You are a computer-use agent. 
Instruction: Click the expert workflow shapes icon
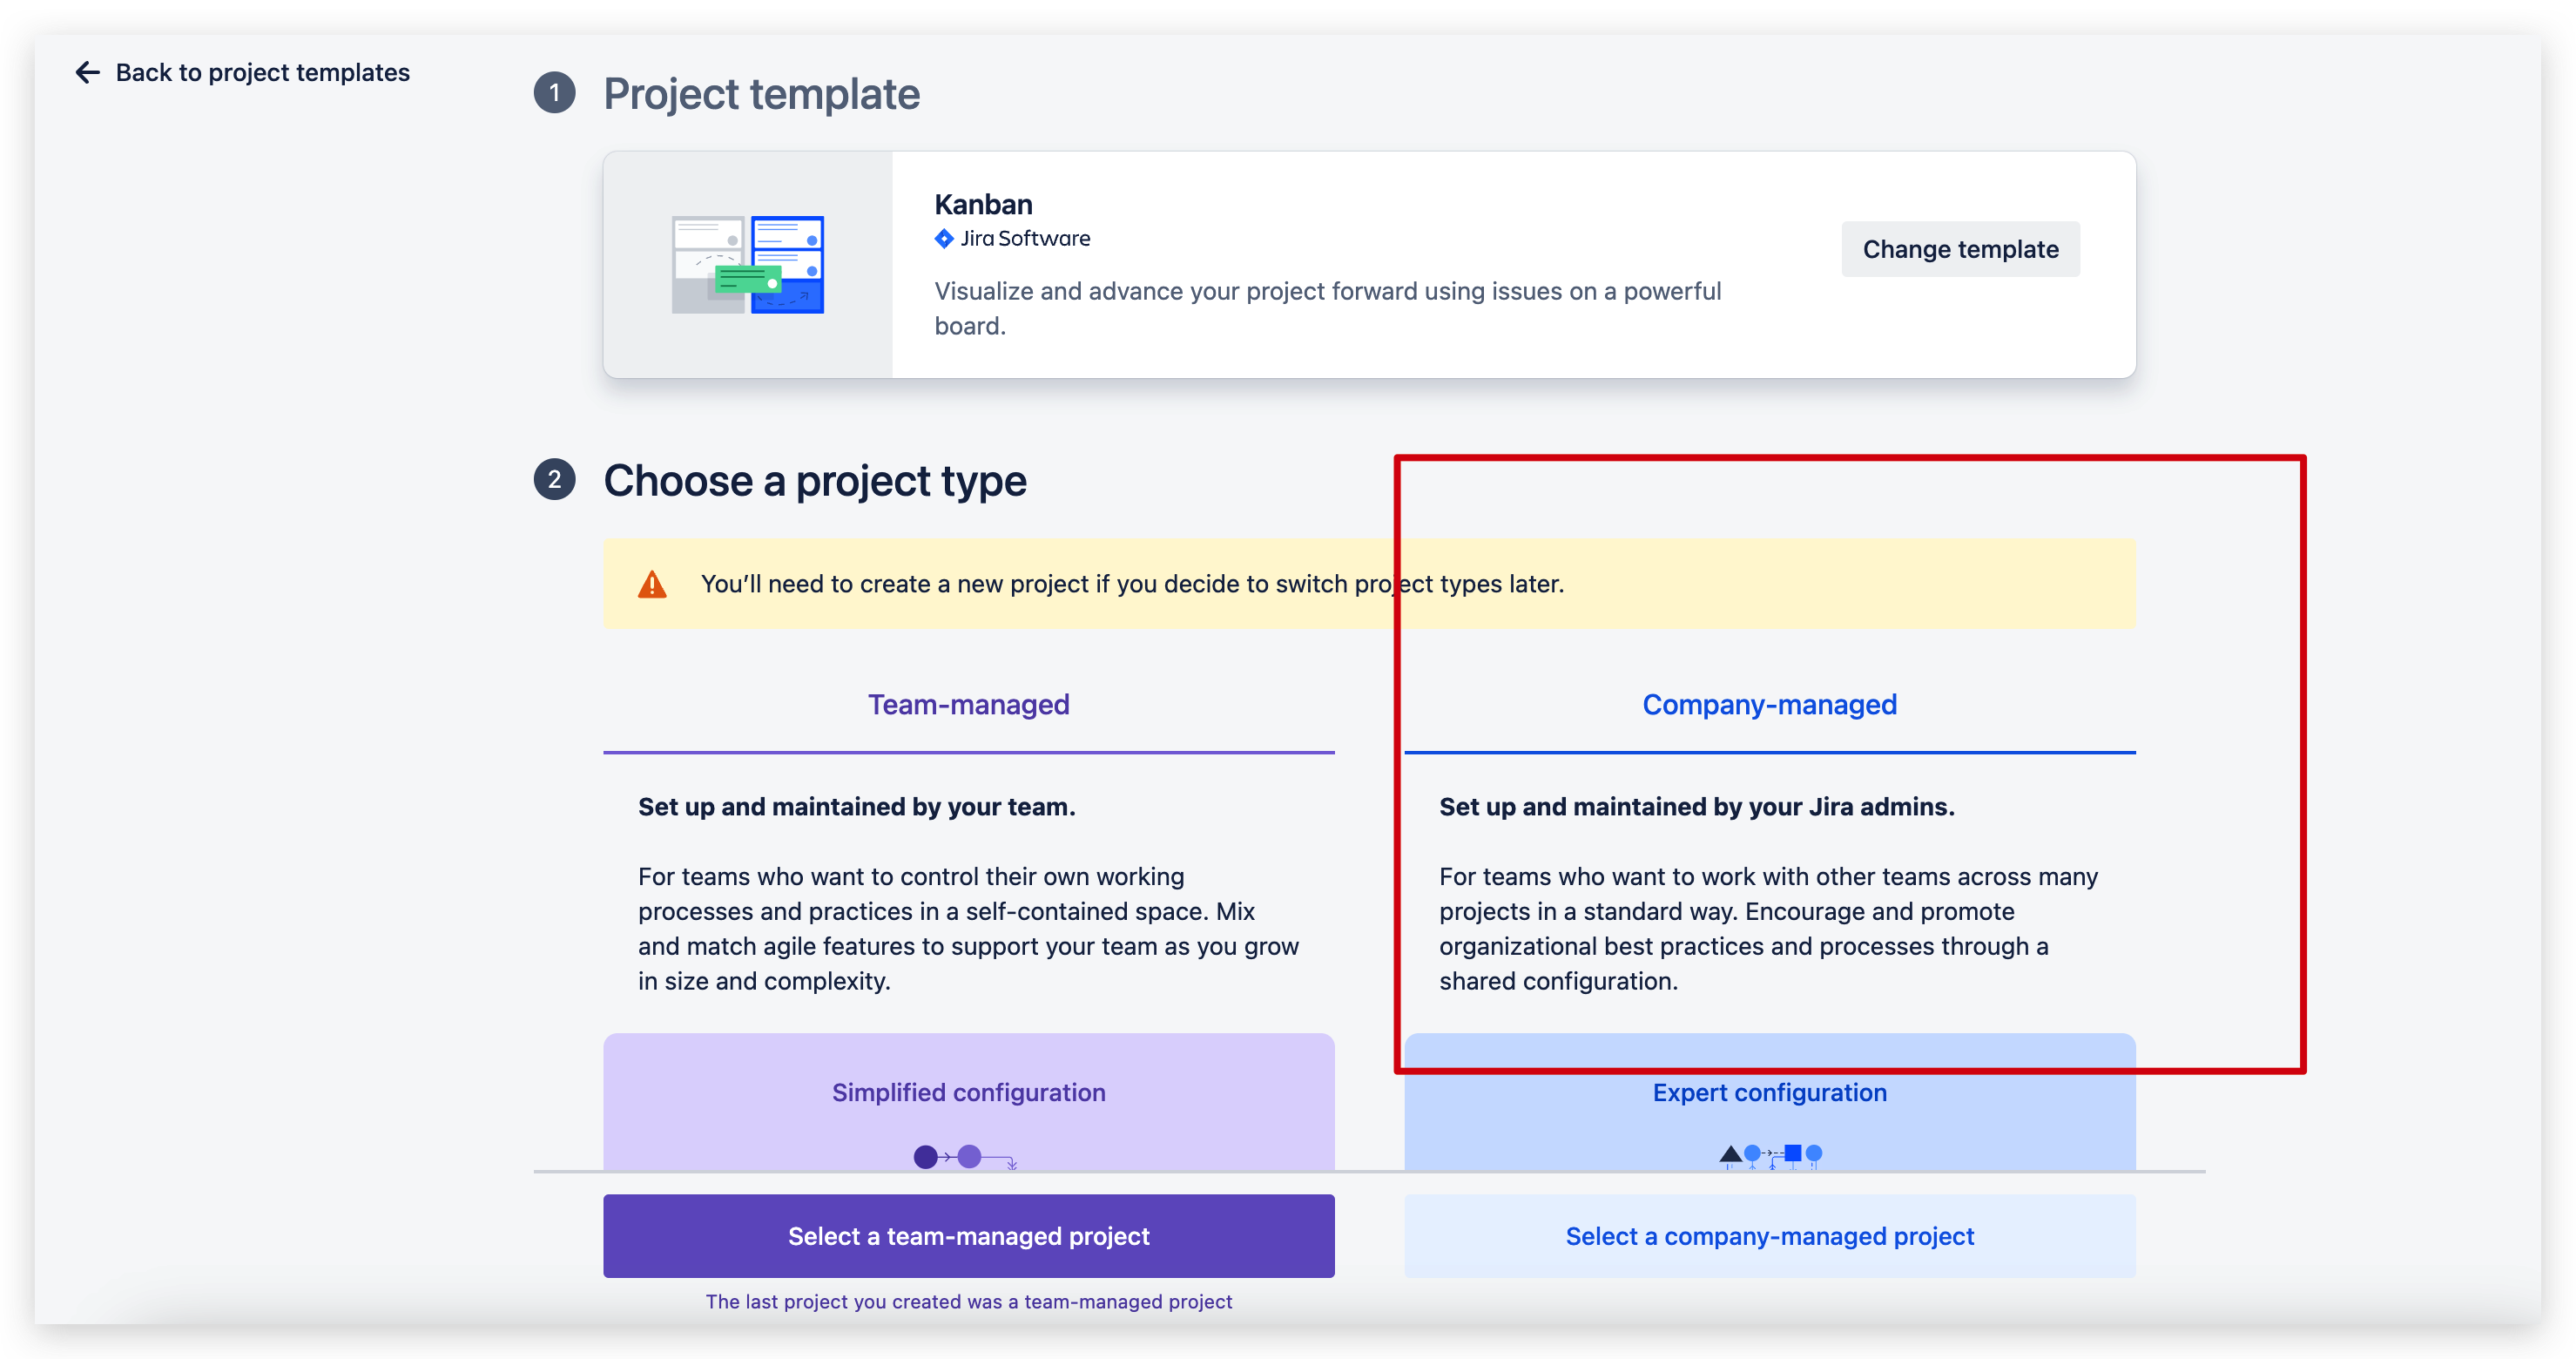tap(1770, 1155)
